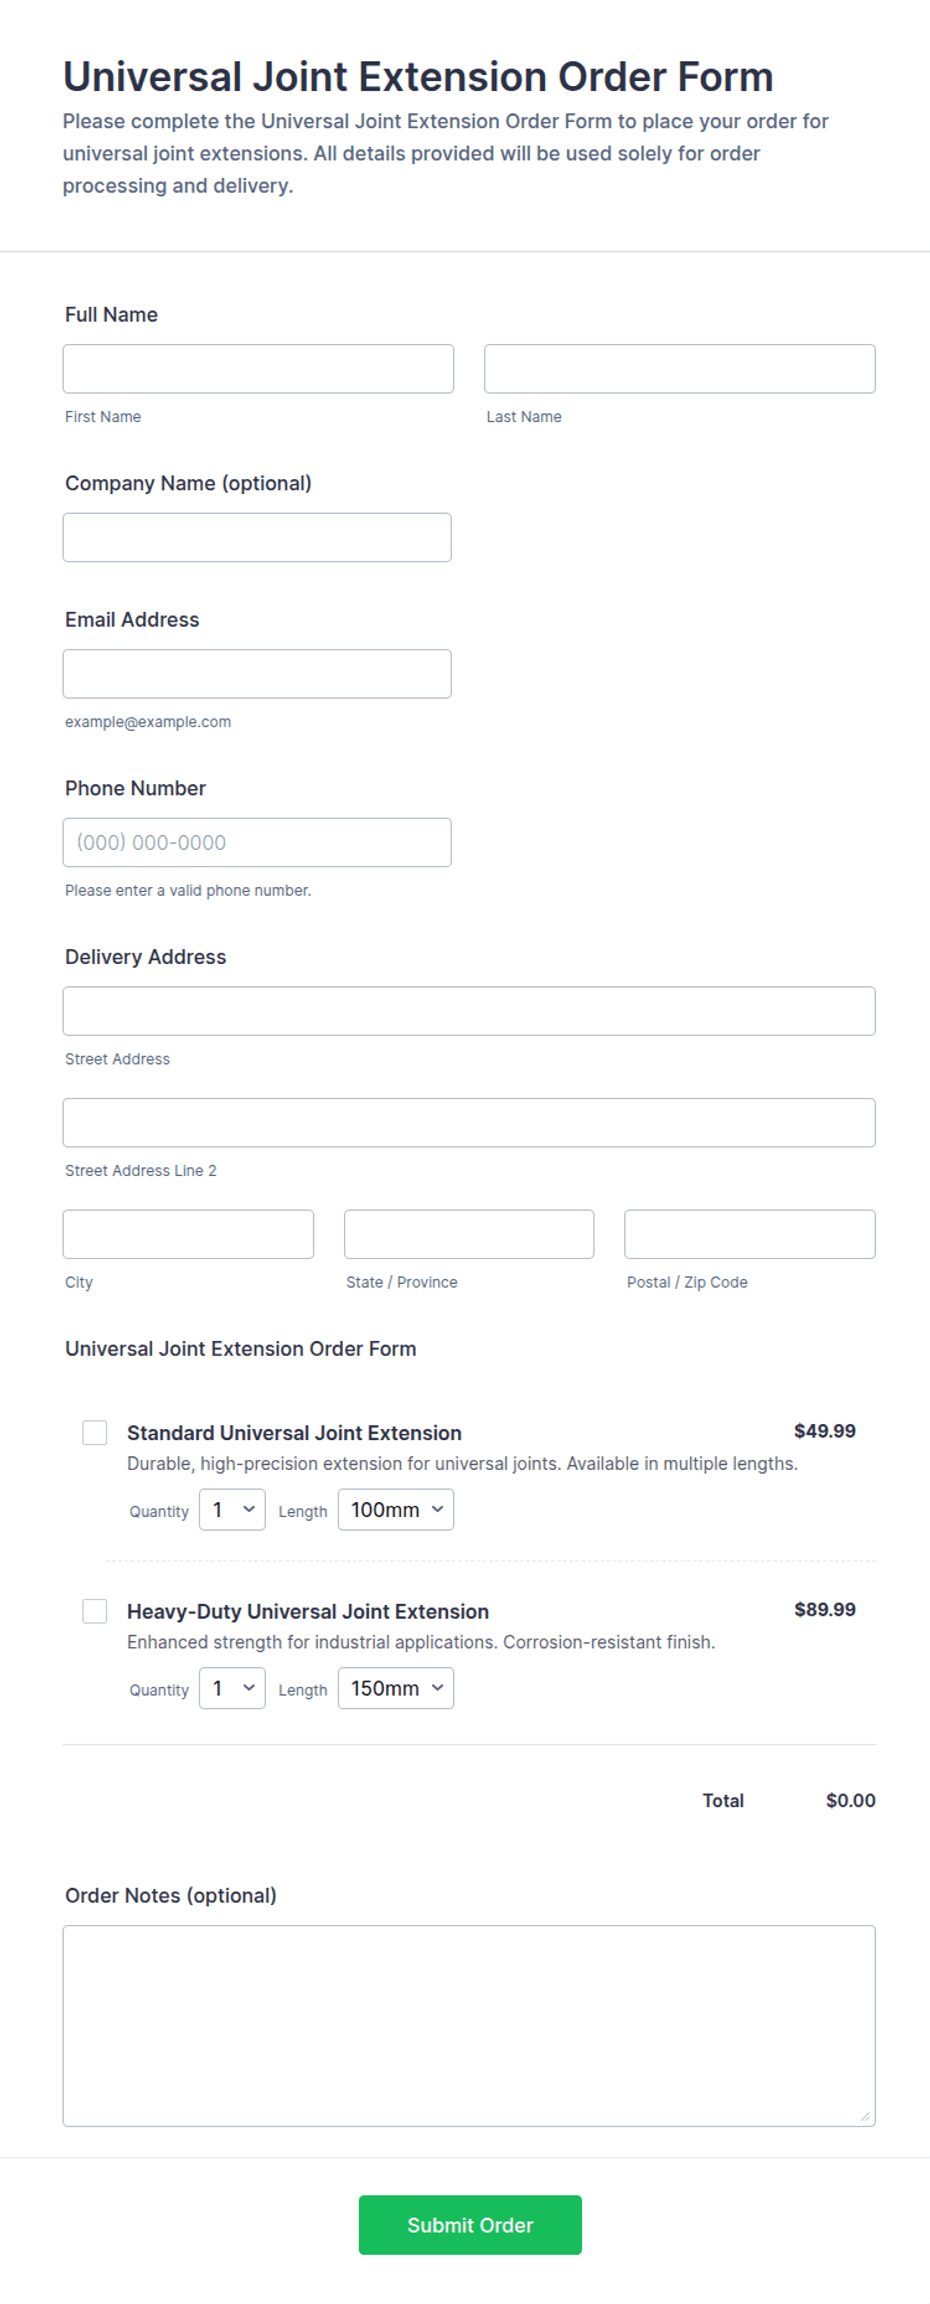Click into the Email Address field
Image resolution: width=930 pixels, height=2304 pixels.
coord(257,674)
